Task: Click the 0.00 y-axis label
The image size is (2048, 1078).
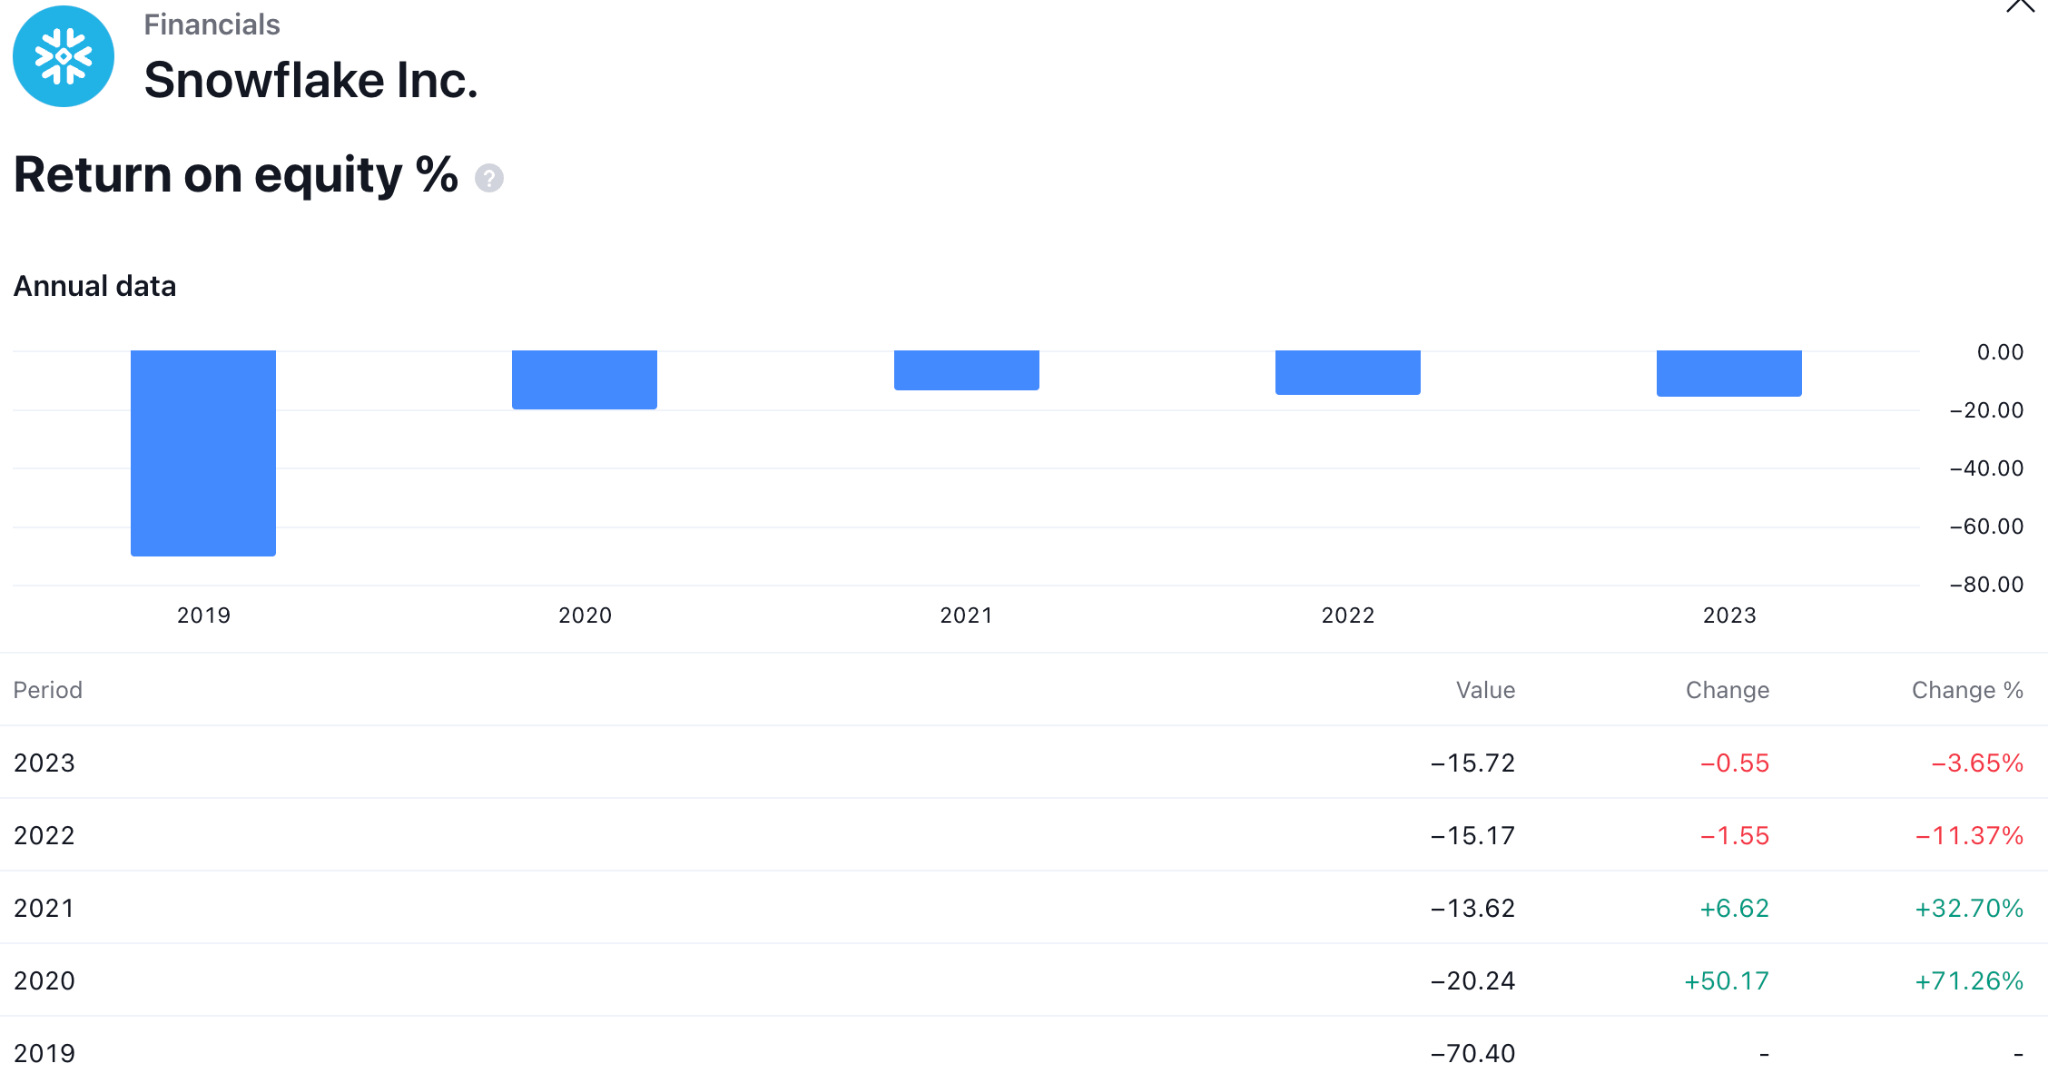Action: tap(2000, 352)
